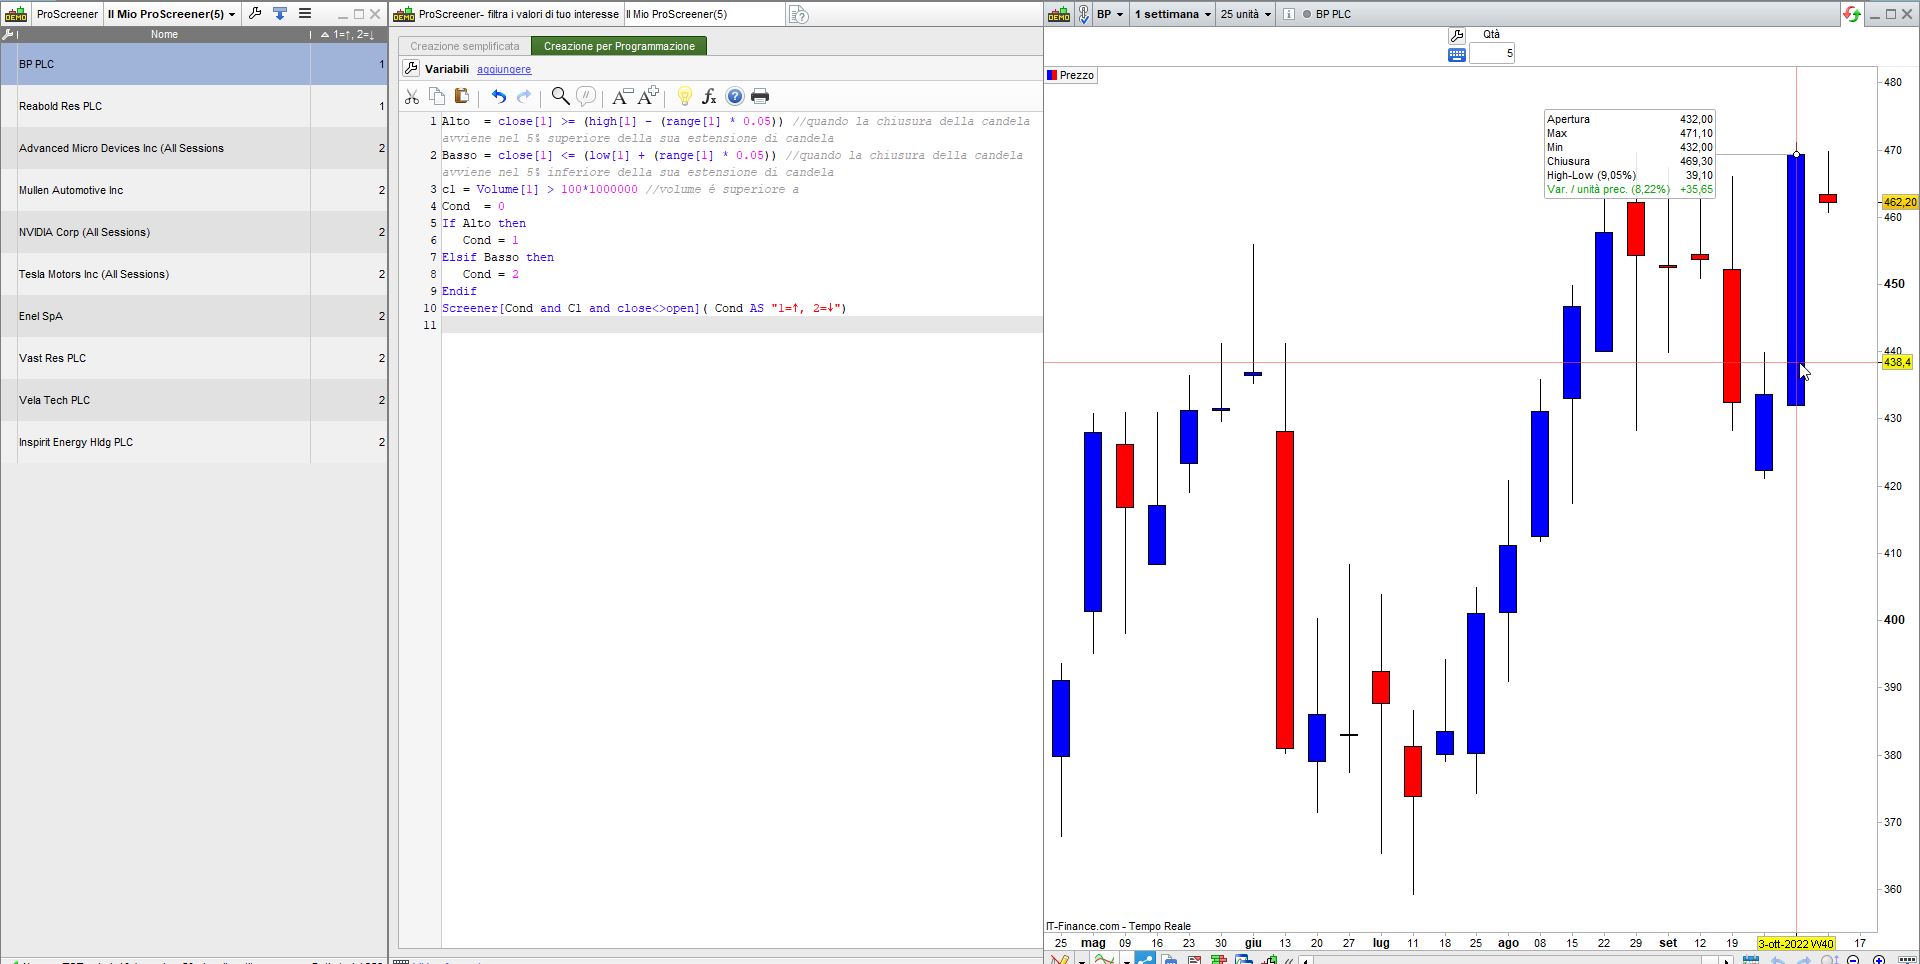Toggle comment with the speech bubble icon
The width and height of the screenshot is (1920, 964).
click(x=586, y=97)
